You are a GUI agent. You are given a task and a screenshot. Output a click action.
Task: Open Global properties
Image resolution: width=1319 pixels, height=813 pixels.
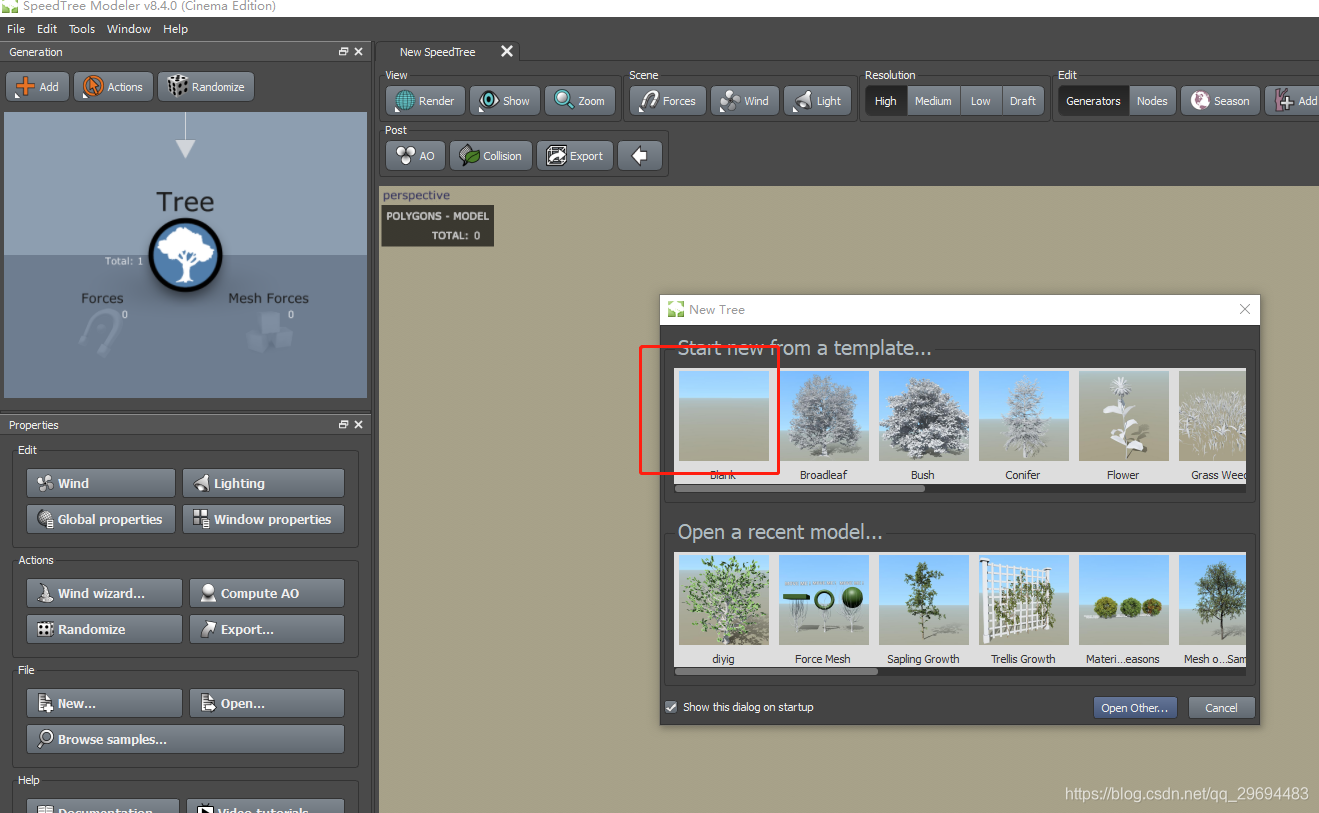[101, 519]
